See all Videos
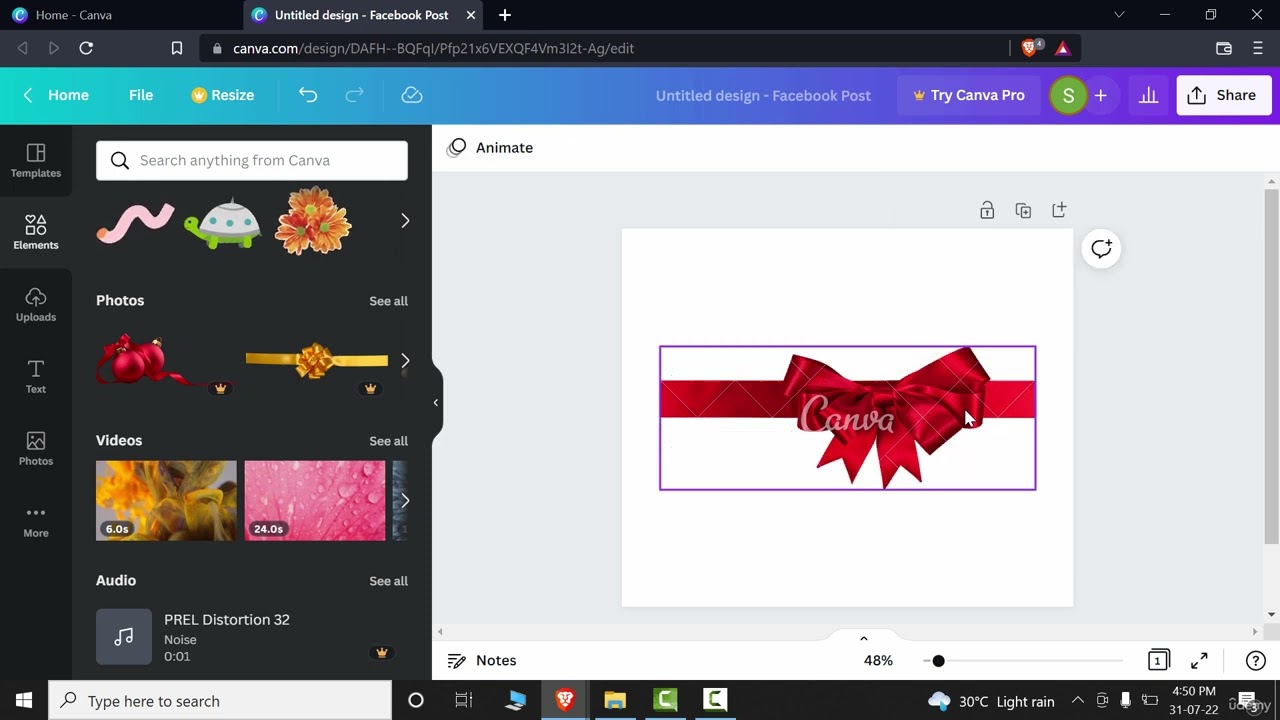1280x720 pixels. click(x=388, y=441)
